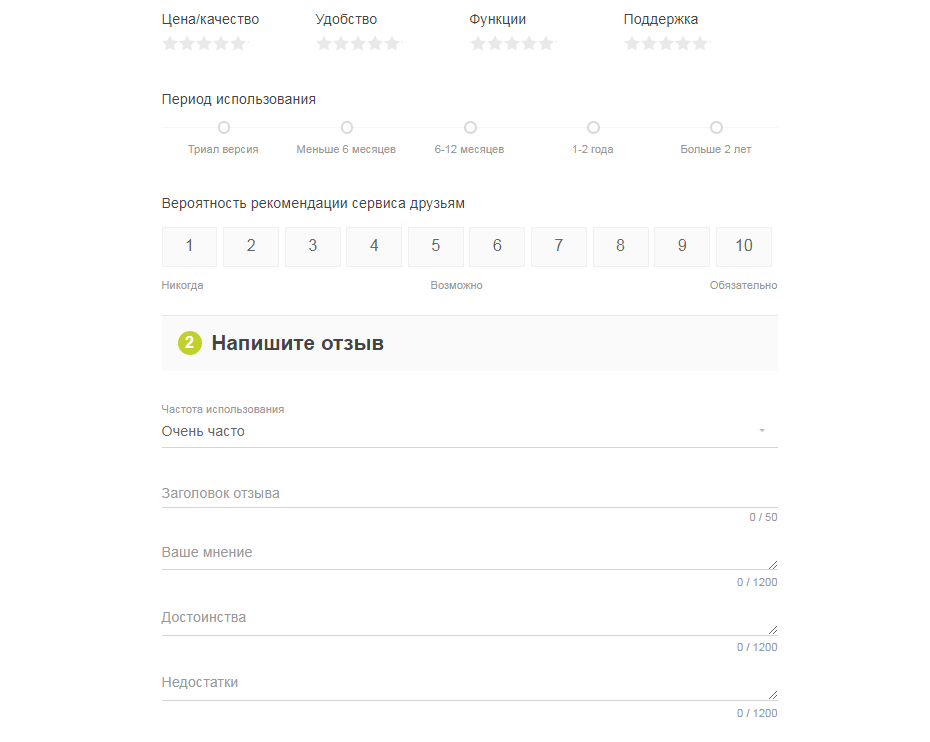The image size is (930, 742).
Task: Grab the Недостатки textarea resize handle
Action: point(773,695)
